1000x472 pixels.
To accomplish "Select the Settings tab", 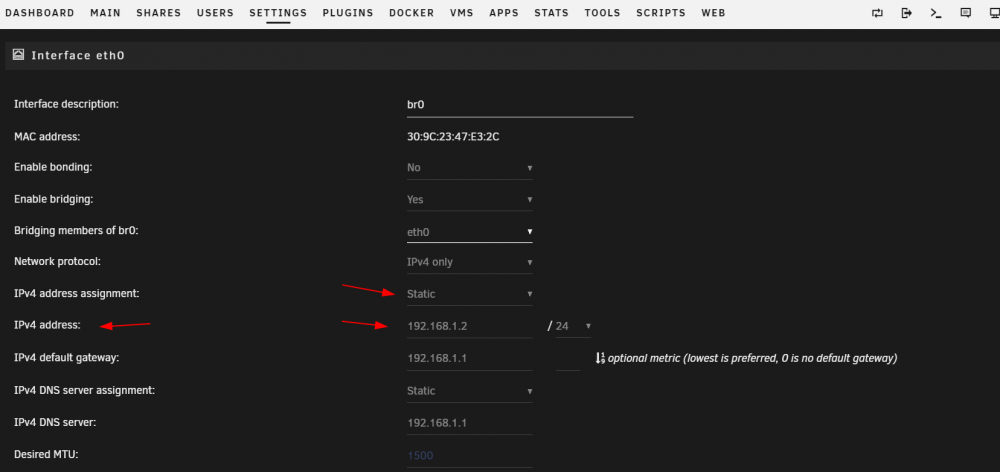I will [x=278, y=13].
